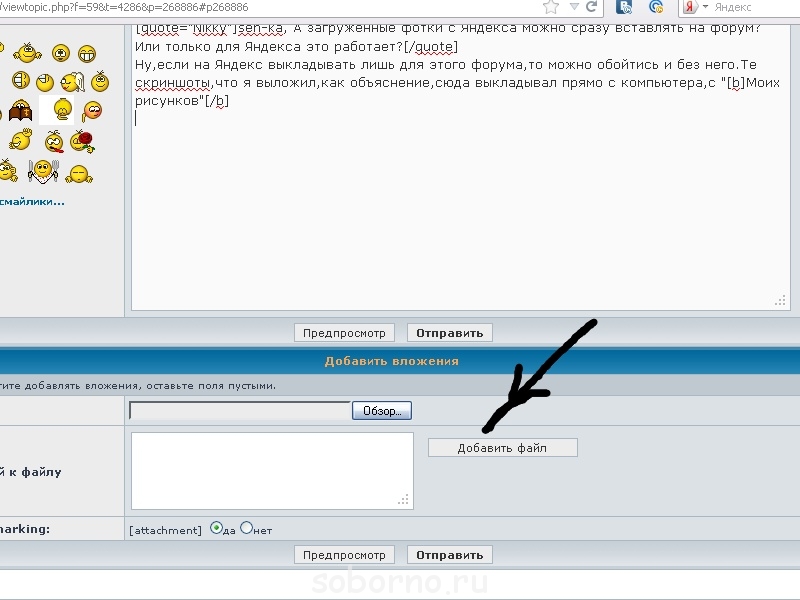Select the 'да' attachment radio button

(x=216, y=529)
